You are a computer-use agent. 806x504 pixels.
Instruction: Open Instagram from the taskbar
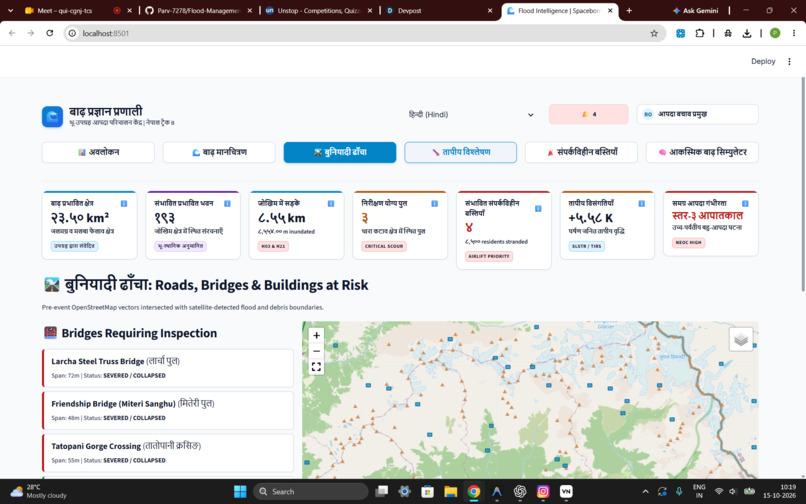tap(543, 492)
